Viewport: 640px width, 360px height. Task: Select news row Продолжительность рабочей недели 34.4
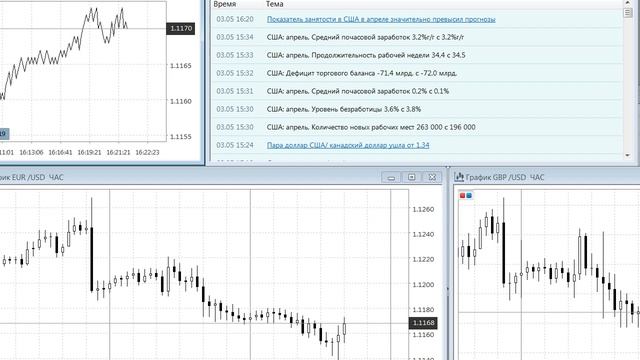point(417,55)
